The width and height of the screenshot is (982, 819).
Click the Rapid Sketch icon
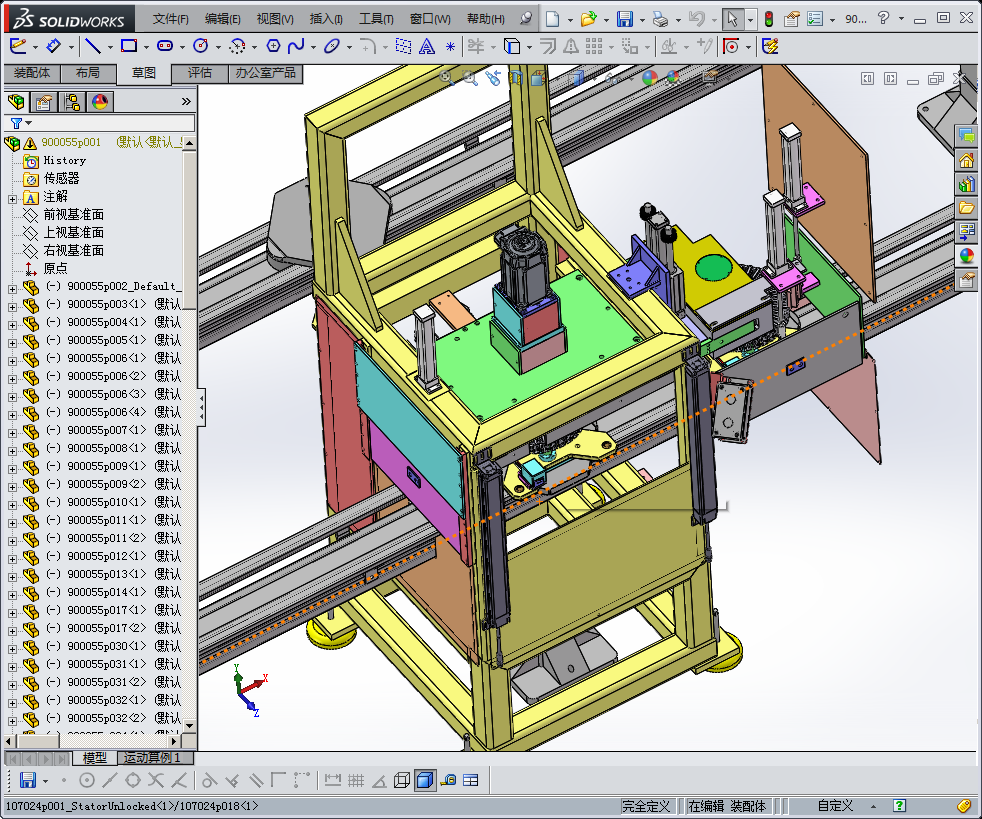coord(770,46)
